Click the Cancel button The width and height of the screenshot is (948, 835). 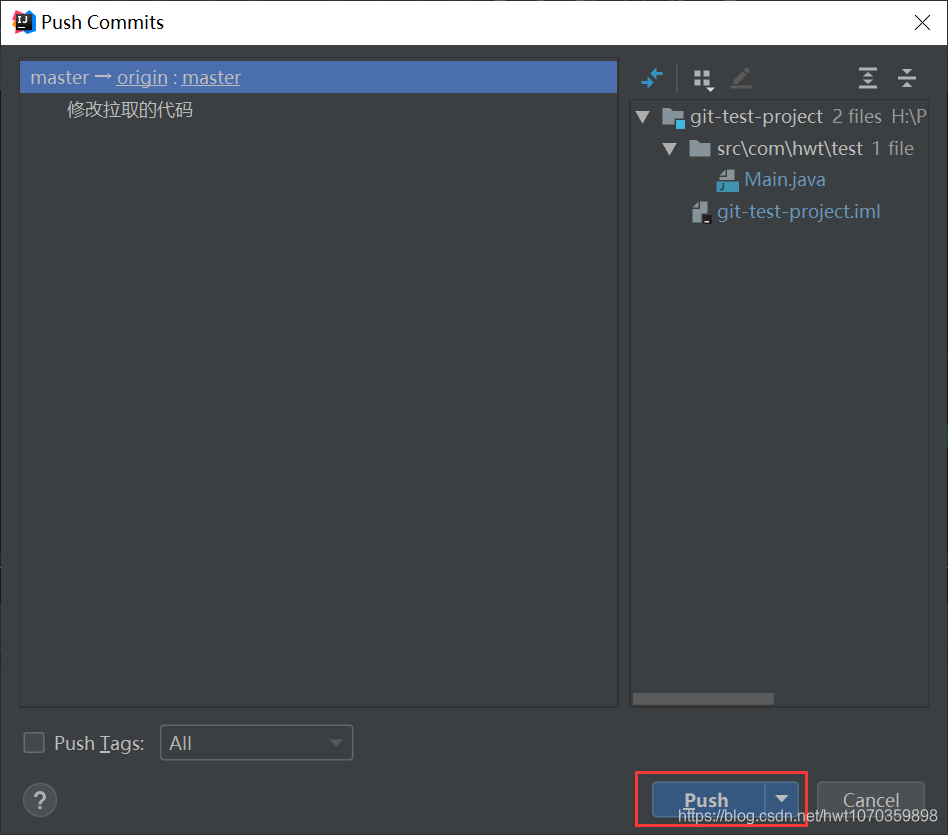871,799
